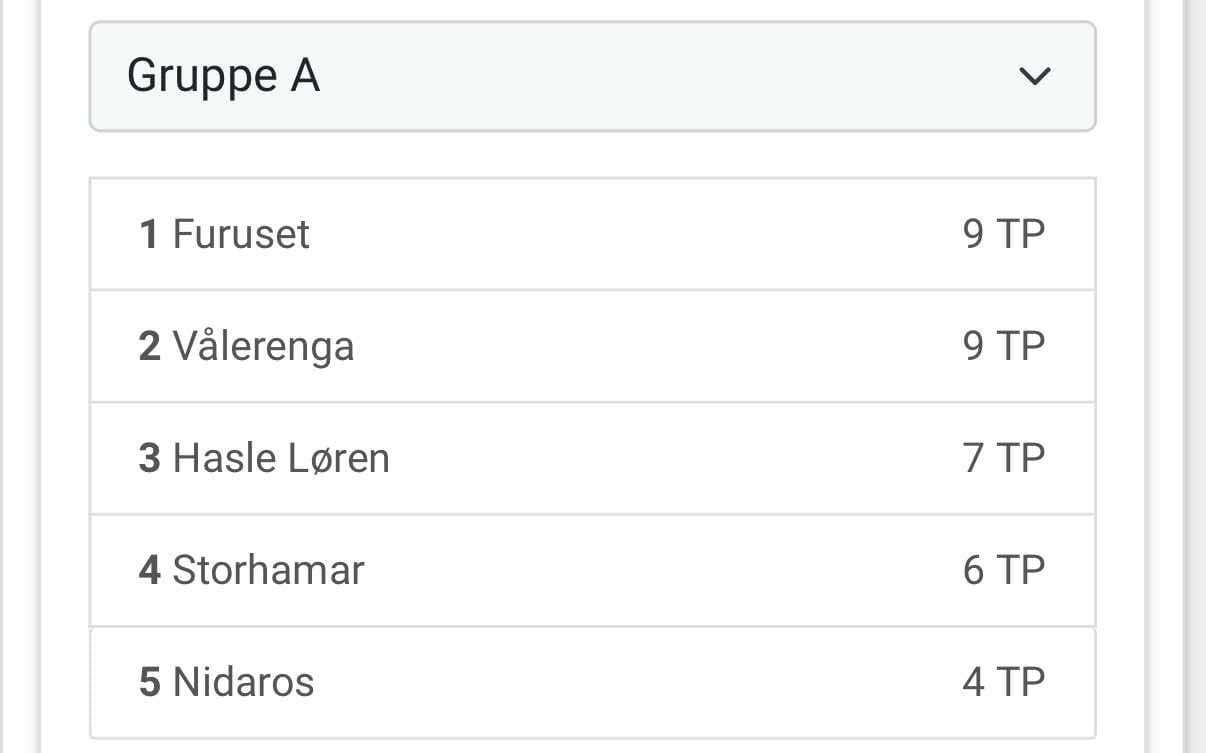Screen dimensions: 1206x753
Task: Click Furuset's 9 TP points value
Action: point(1003,234)
